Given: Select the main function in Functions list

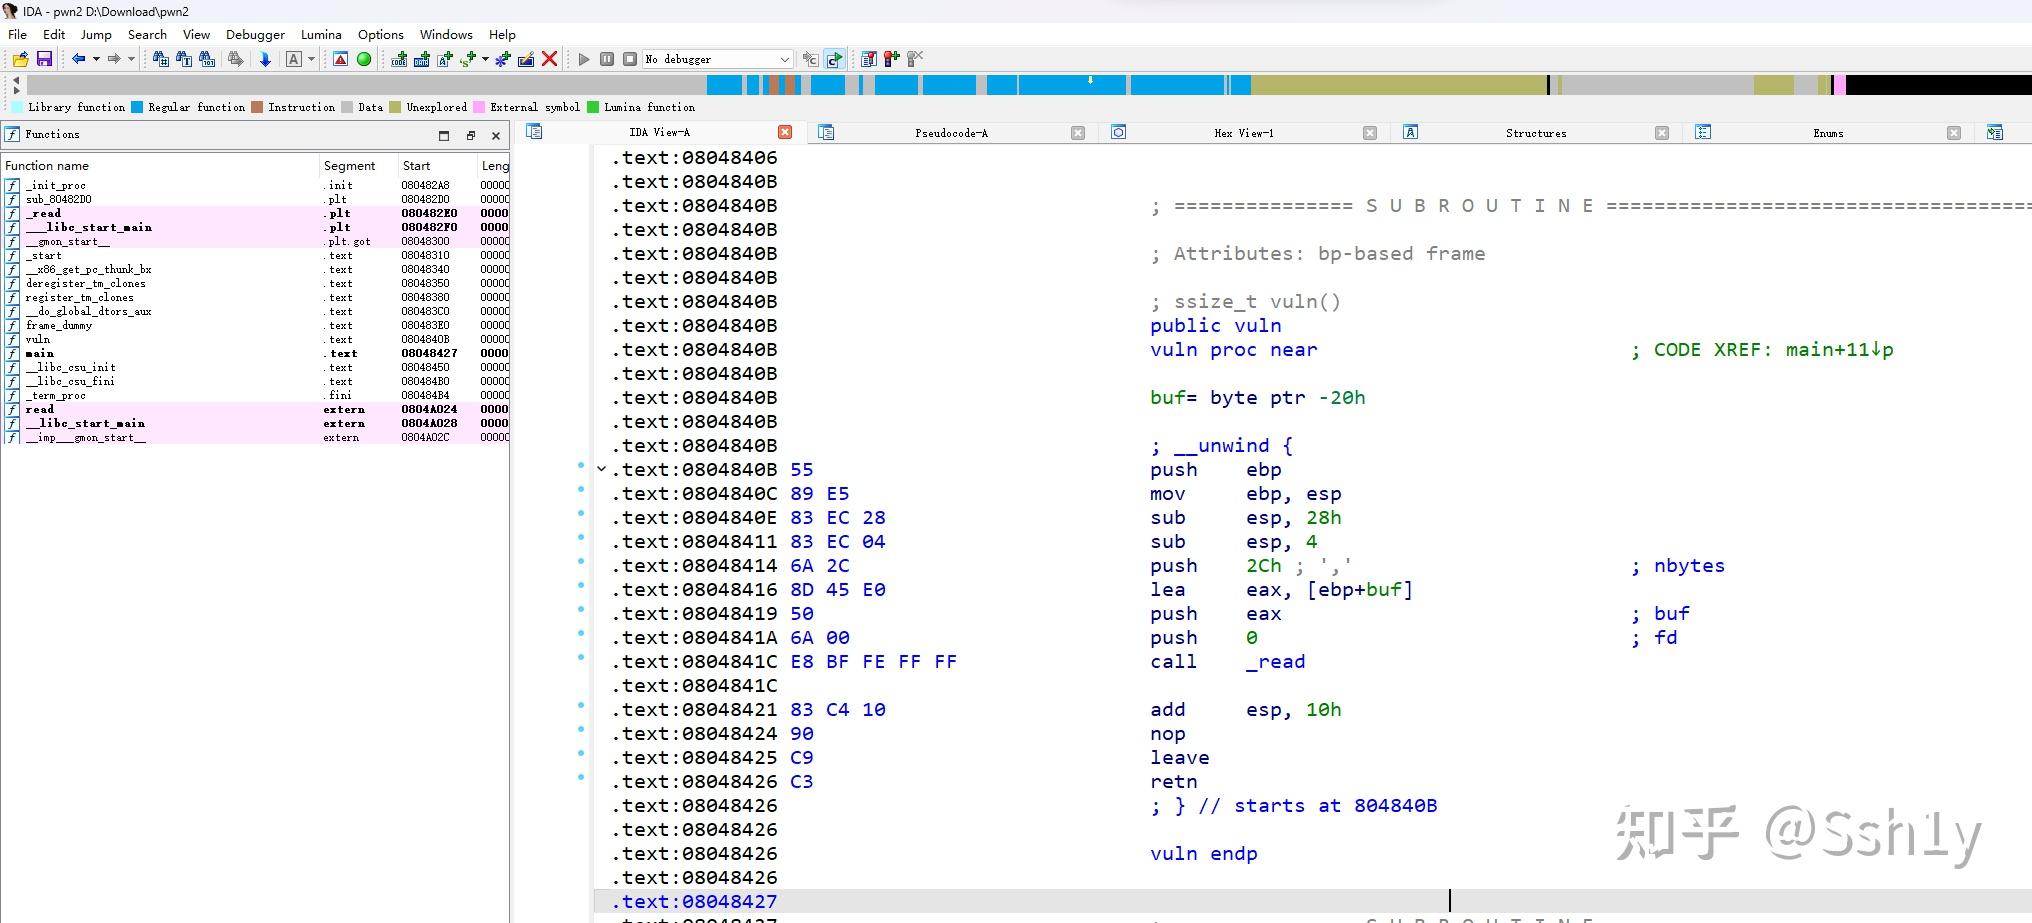Looking at the screenshot, I should 38,353.
